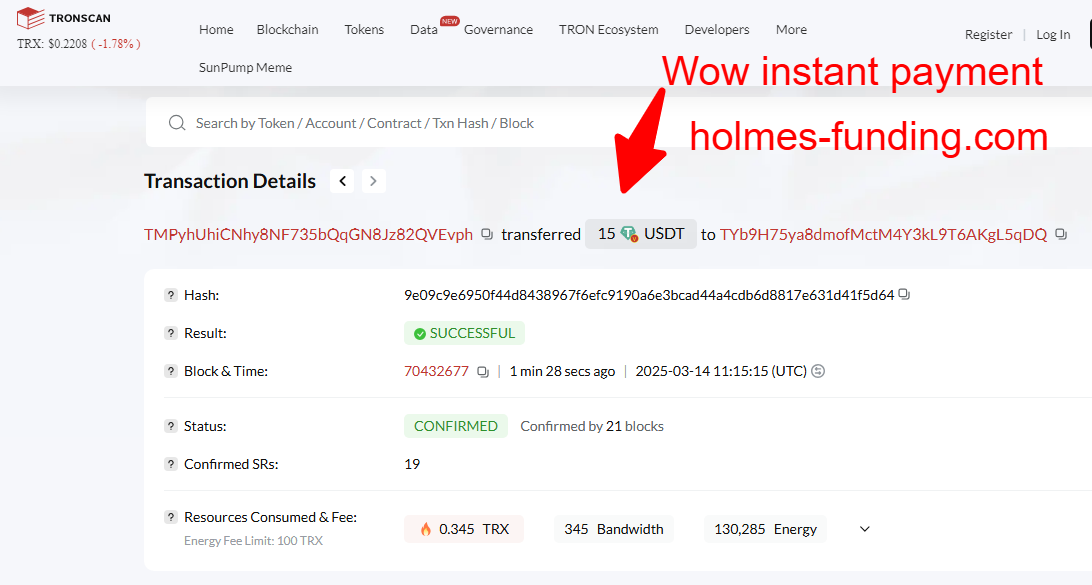This screenshot has height=585, width=1092.
Task: Click the 345 Bandwidth value
Action: coord(614,529)
